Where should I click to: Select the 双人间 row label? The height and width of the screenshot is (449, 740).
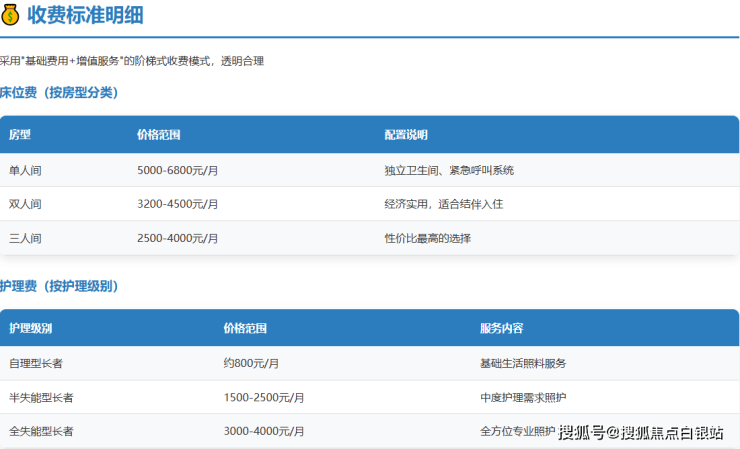pos(25,204)
